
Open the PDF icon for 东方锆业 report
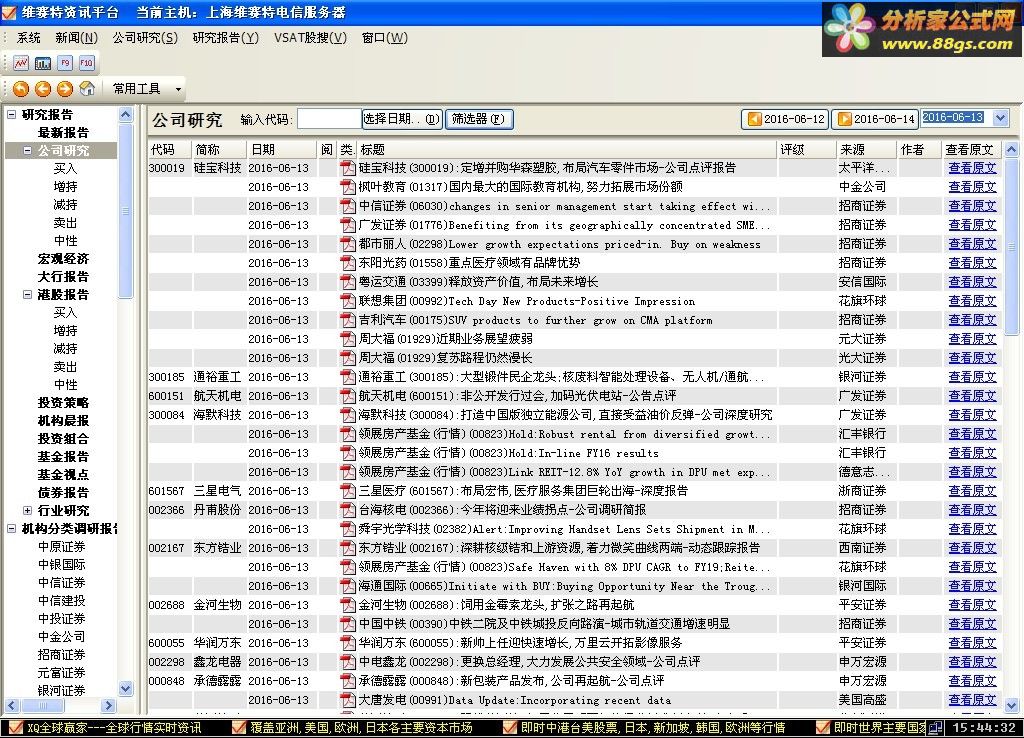click(x=348, y=548)
